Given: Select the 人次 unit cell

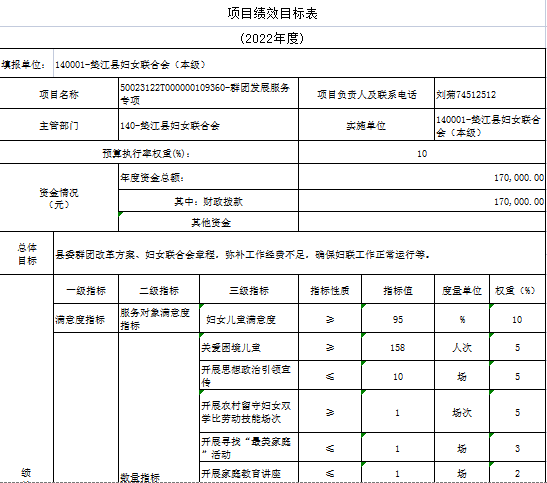Looking at the screenshot, I should click(x=462, y=347).
